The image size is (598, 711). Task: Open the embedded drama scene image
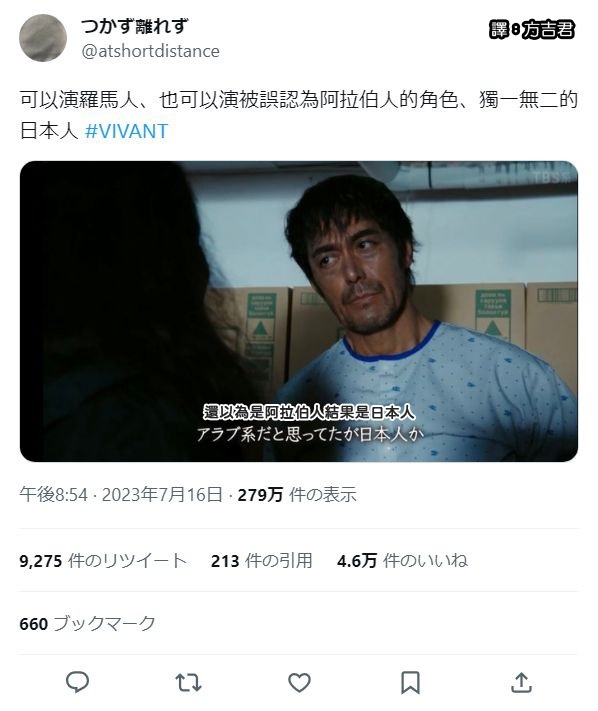299,311
